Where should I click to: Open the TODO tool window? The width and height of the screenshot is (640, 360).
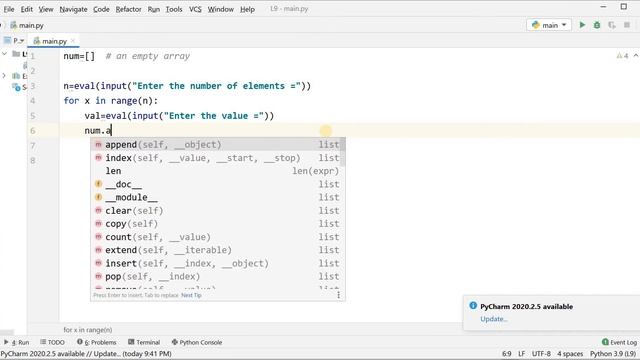(x=52, y=342)
